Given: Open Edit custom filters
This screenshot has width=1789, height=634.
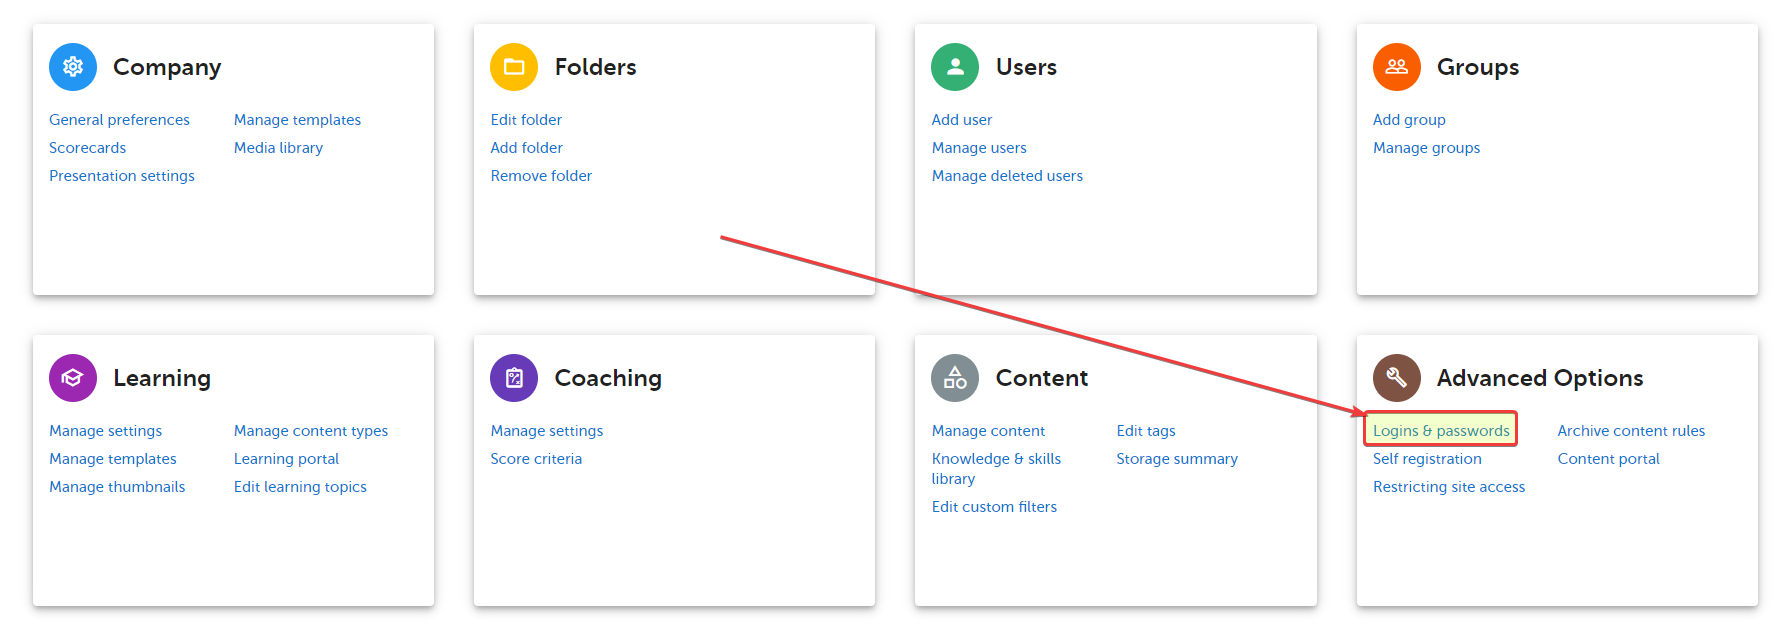Looking at the screenshot, I should pos(994,507).
